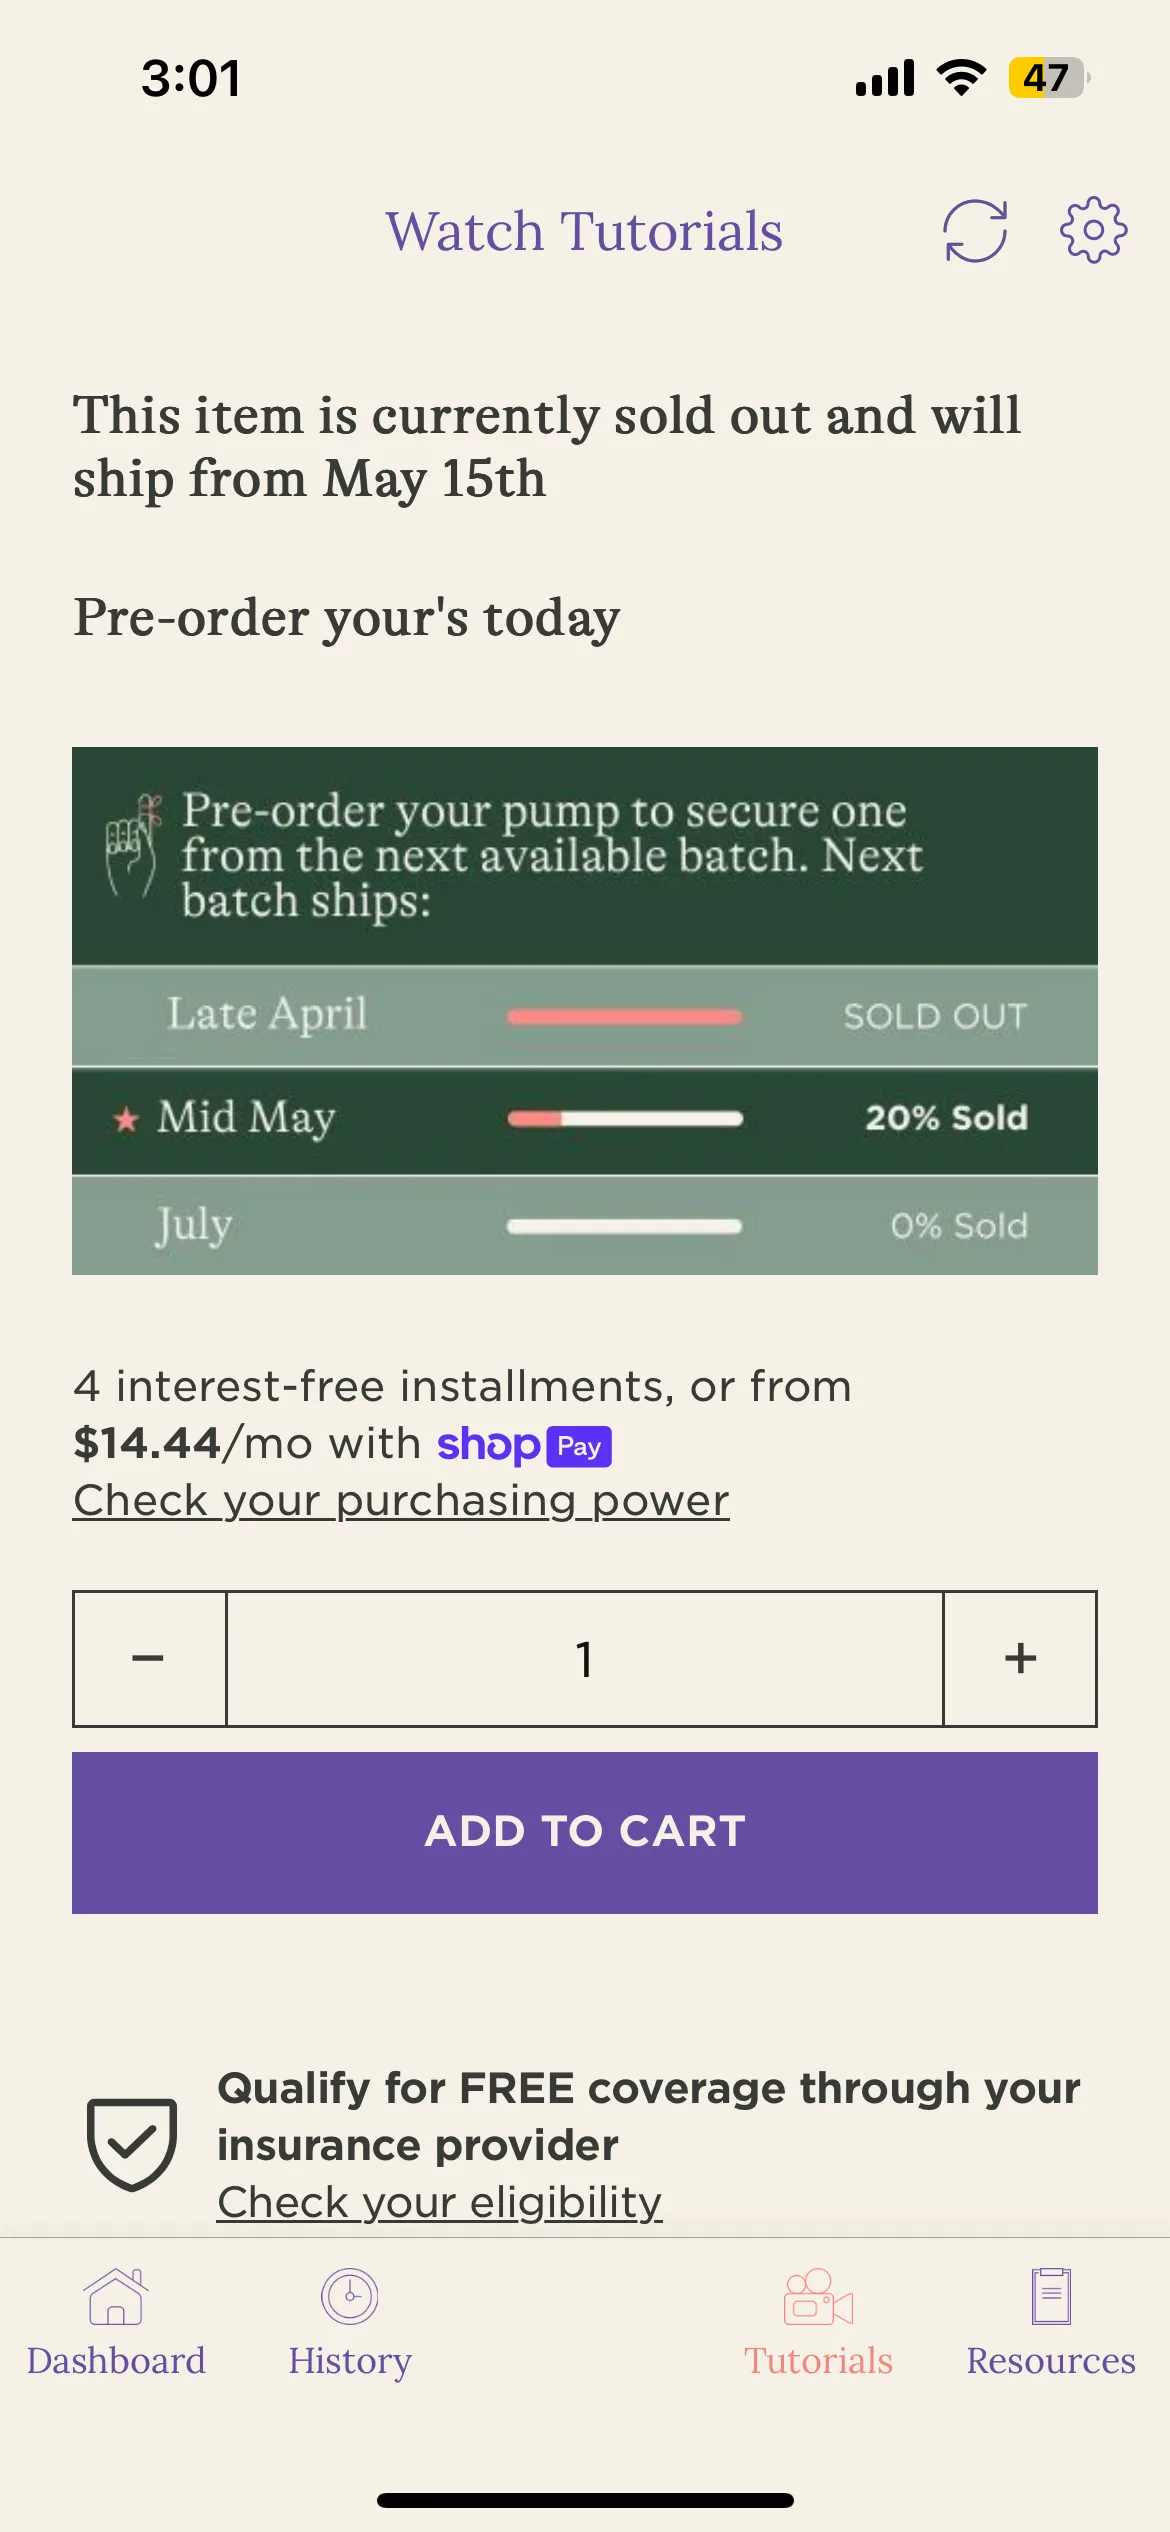Click the quantity field showing 1
The width and height of the screenshot is (1170, 2532).
click(585, 1658)
